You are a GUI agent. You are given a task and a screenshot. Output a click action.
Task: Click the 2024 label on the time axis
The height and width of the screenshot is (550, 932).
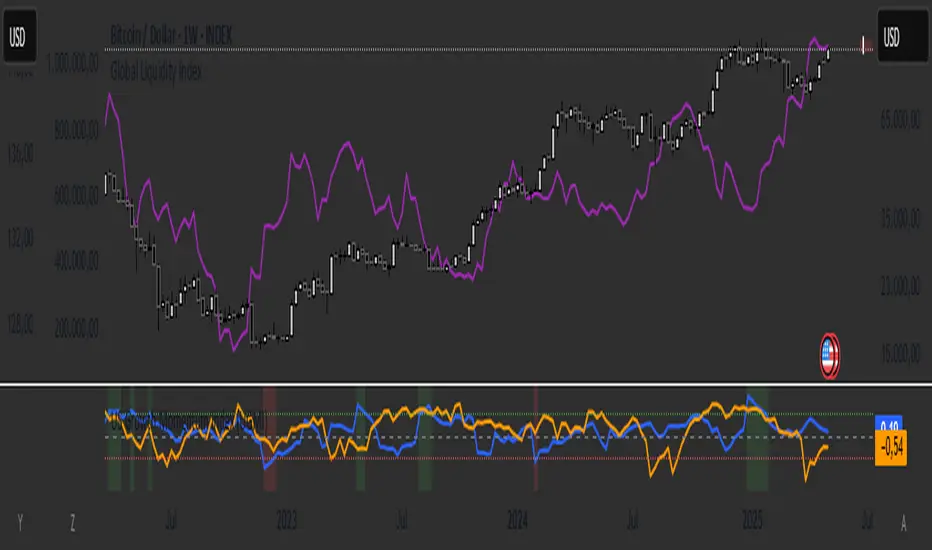[518, 521]
